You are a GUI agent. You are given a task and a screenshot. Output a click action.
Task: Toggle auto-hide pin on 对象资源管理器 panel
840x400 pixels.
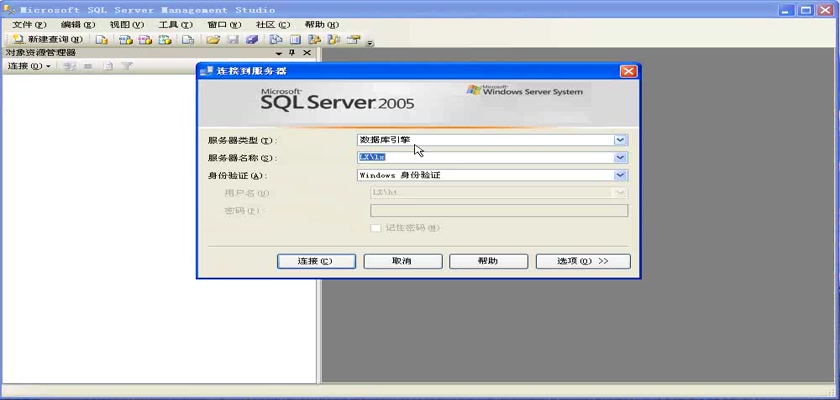click(292, 52)
